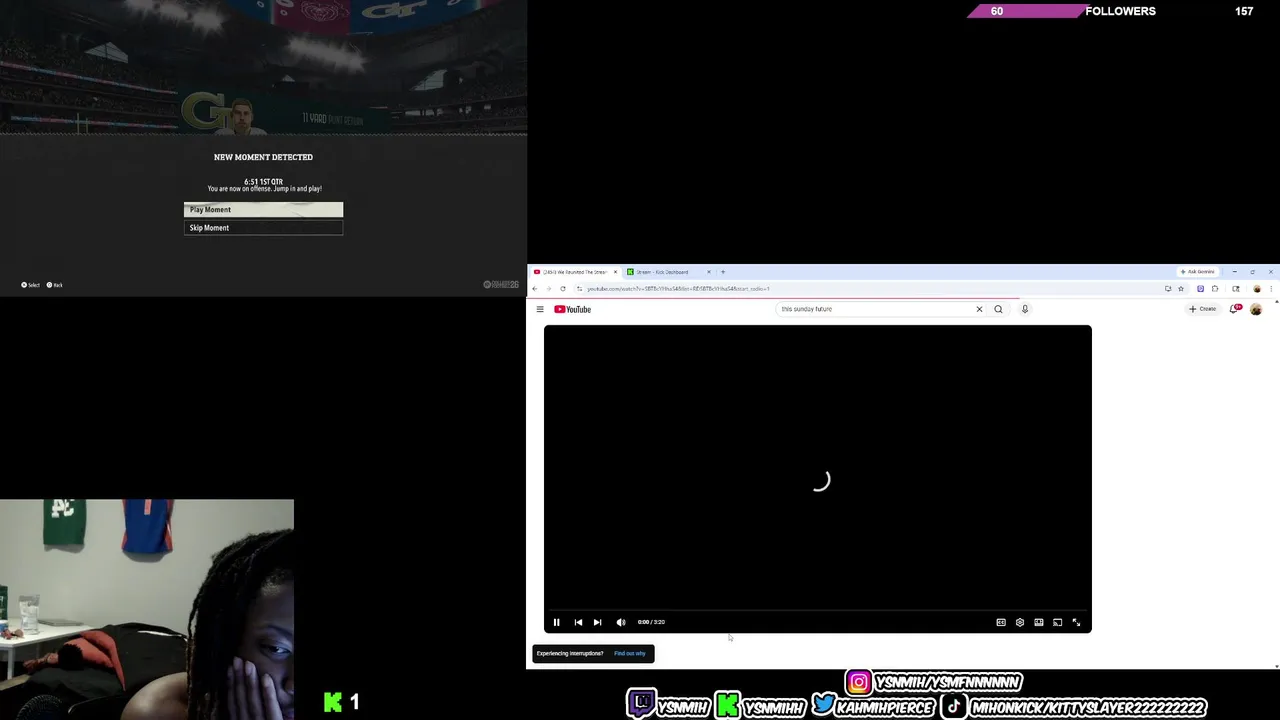Cast the video with the Play on TV icon

coord(1058,622)
